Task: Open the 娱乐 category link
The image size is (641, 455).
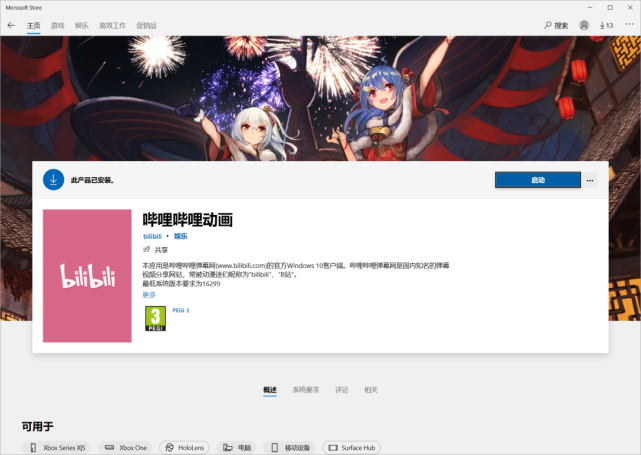Action: click(180, 236)
